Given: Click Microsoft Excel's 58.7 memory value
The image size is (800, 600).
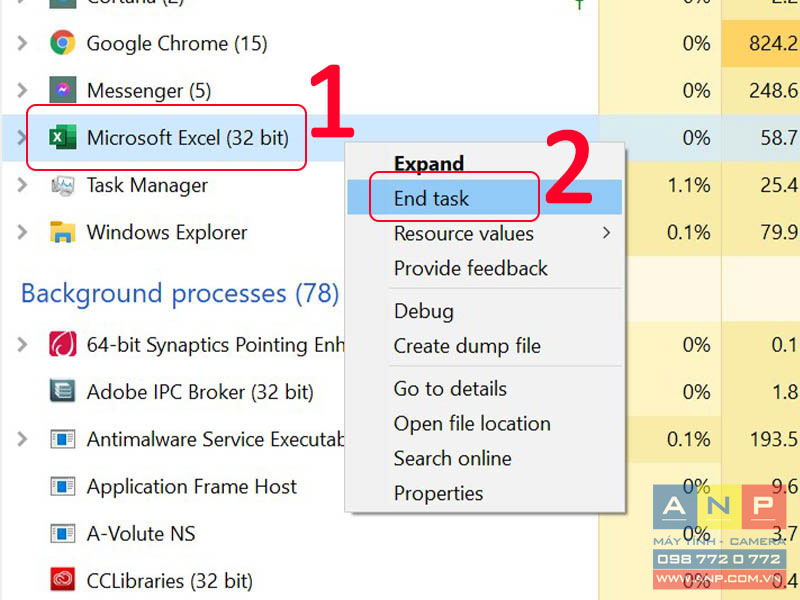Looking at the screenshot, I should (779, 138).
